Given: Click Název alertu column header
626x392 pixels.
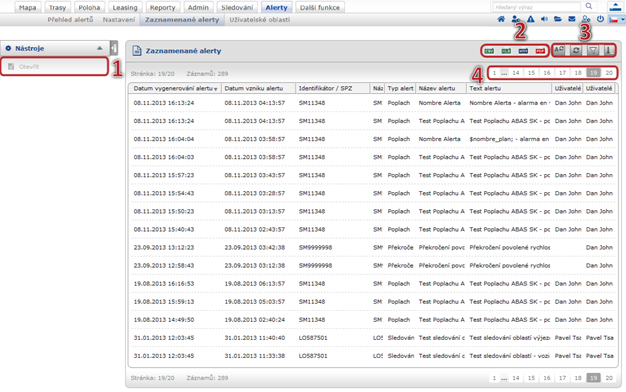Looking at the screenshot, I should pos(440,89).
